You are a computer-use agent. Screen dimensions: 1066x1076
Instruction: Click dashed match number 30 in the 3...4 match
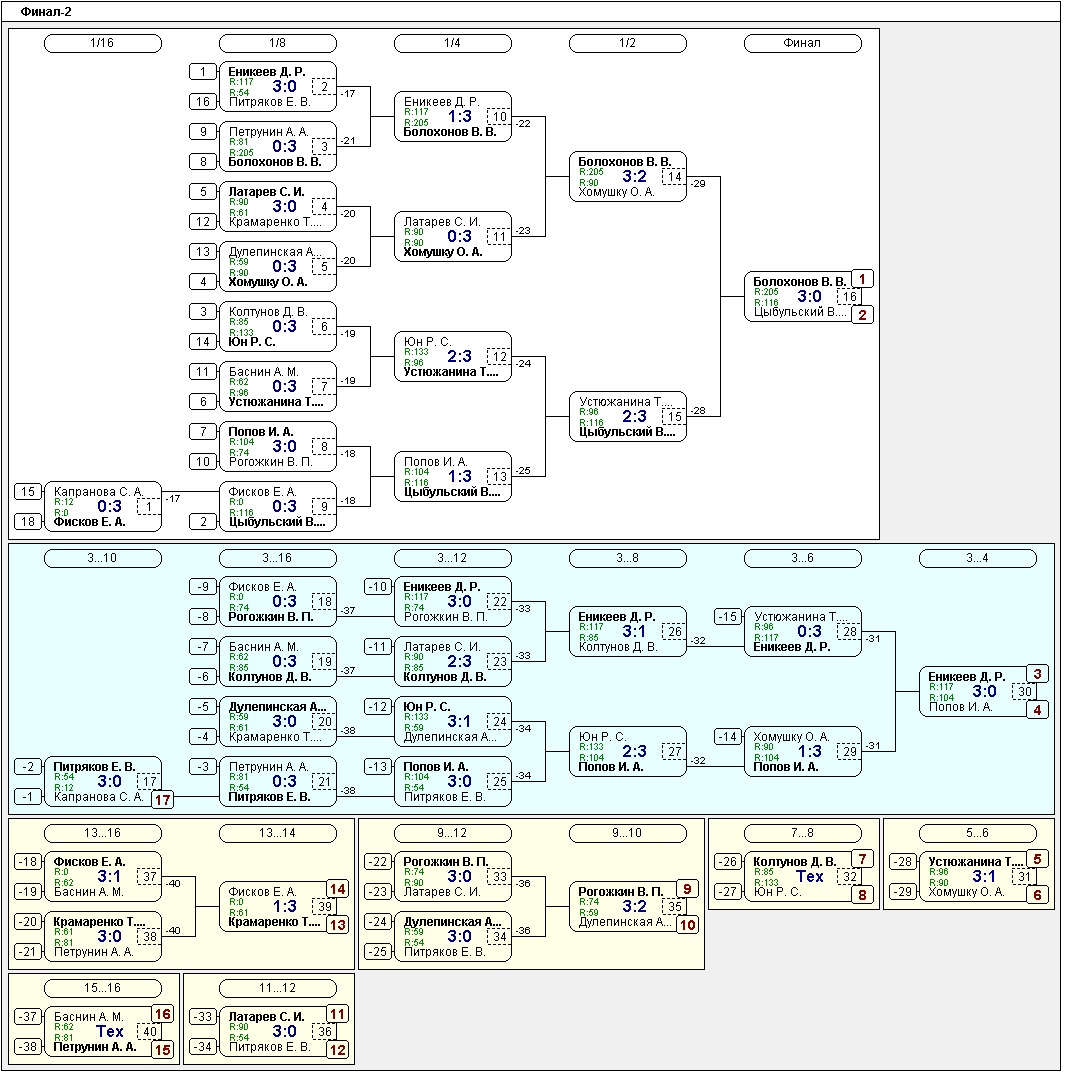1024,692
